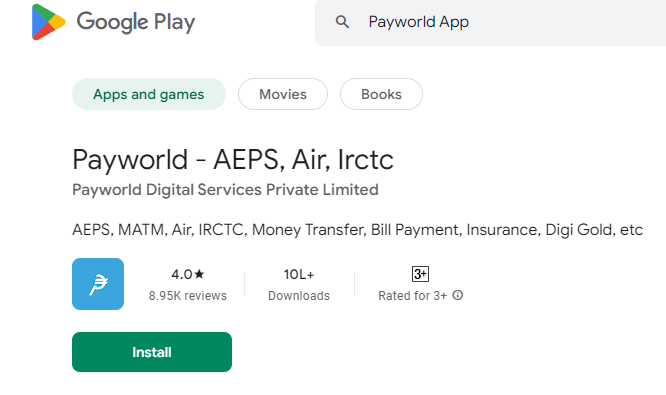666x395 pixels.
Task: Switch to the Books filter chip
Action: 381,94
